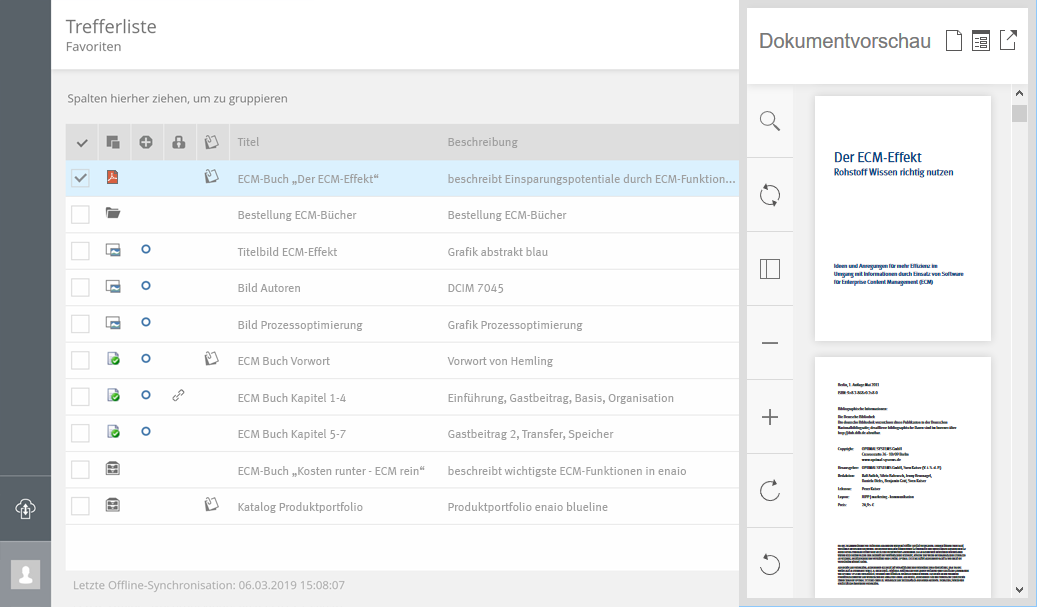Sort by the Titel column header
Viewport: 1037px width, 607px height.
248,142
